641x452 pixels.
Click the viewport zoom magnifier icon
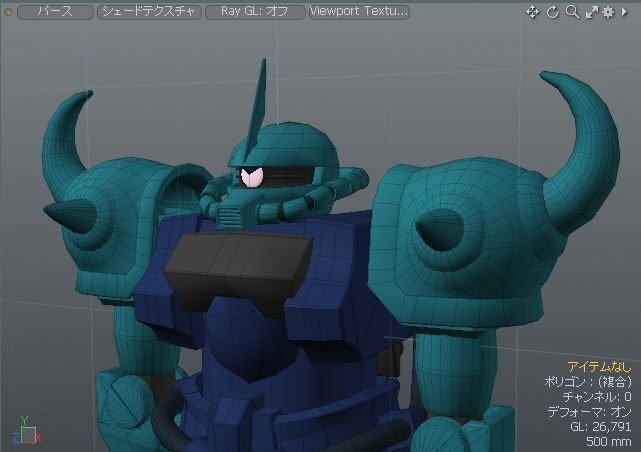(572, 12)
